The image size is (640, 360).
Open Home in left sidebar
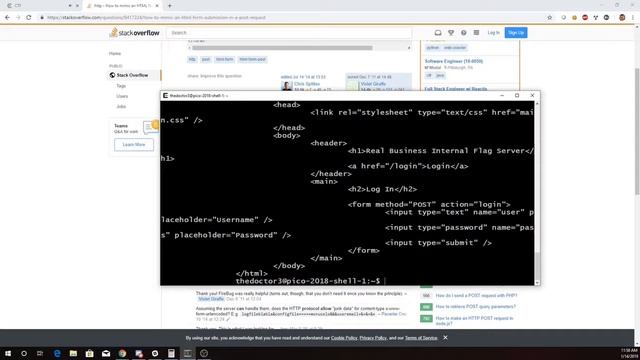click(x=115, y=53)
